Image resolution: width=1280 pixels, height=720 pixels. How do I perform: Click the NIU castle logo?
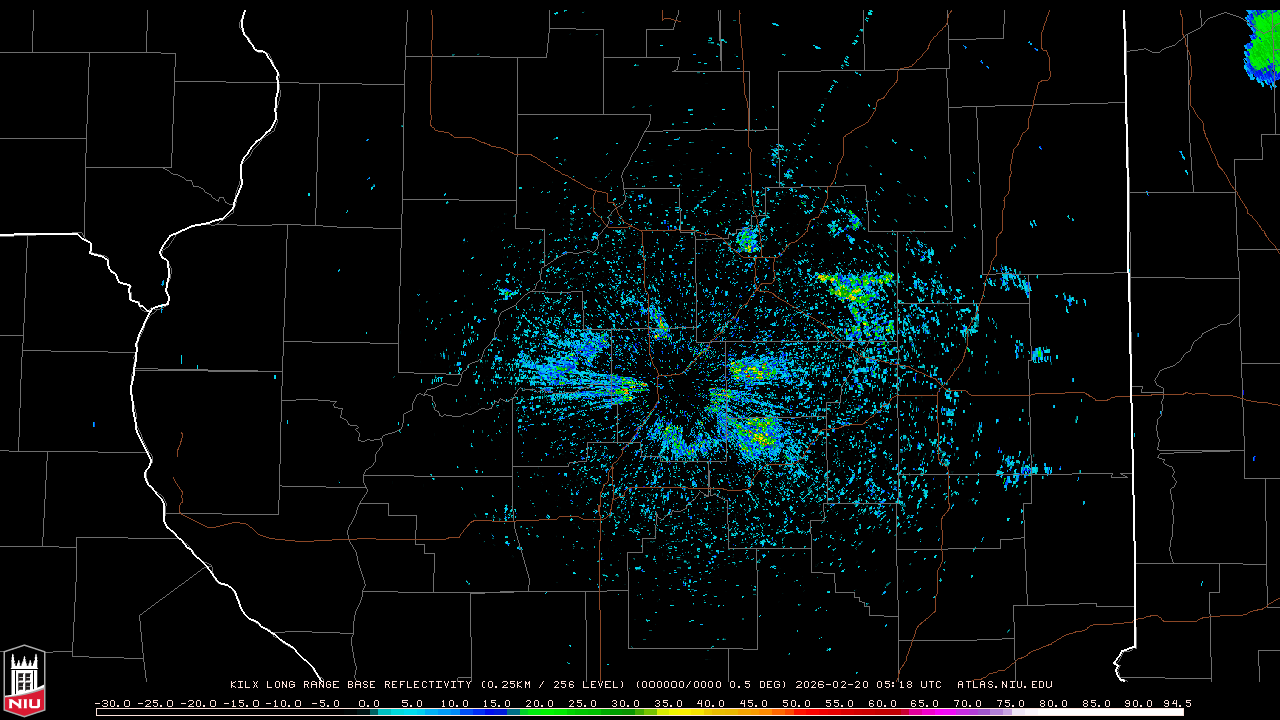pos(24,681)
